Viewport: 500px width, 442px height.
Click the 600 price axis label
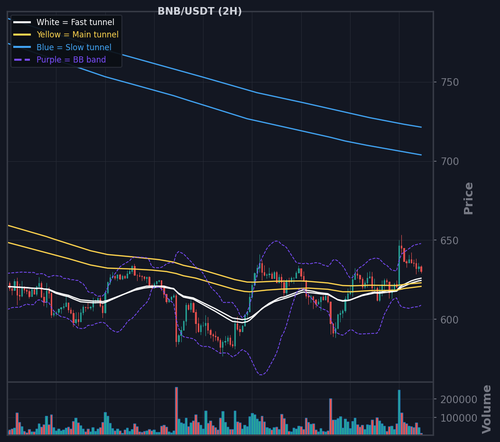(x=450, y=320)
